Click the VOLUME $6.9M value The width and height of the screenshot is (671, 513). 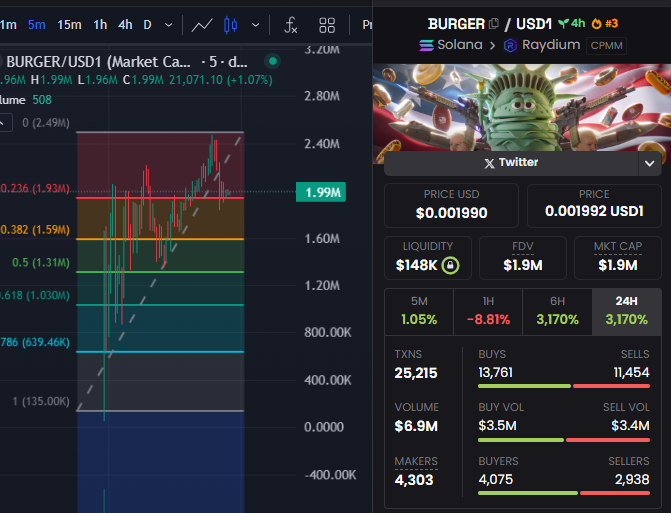click(416, 426)
